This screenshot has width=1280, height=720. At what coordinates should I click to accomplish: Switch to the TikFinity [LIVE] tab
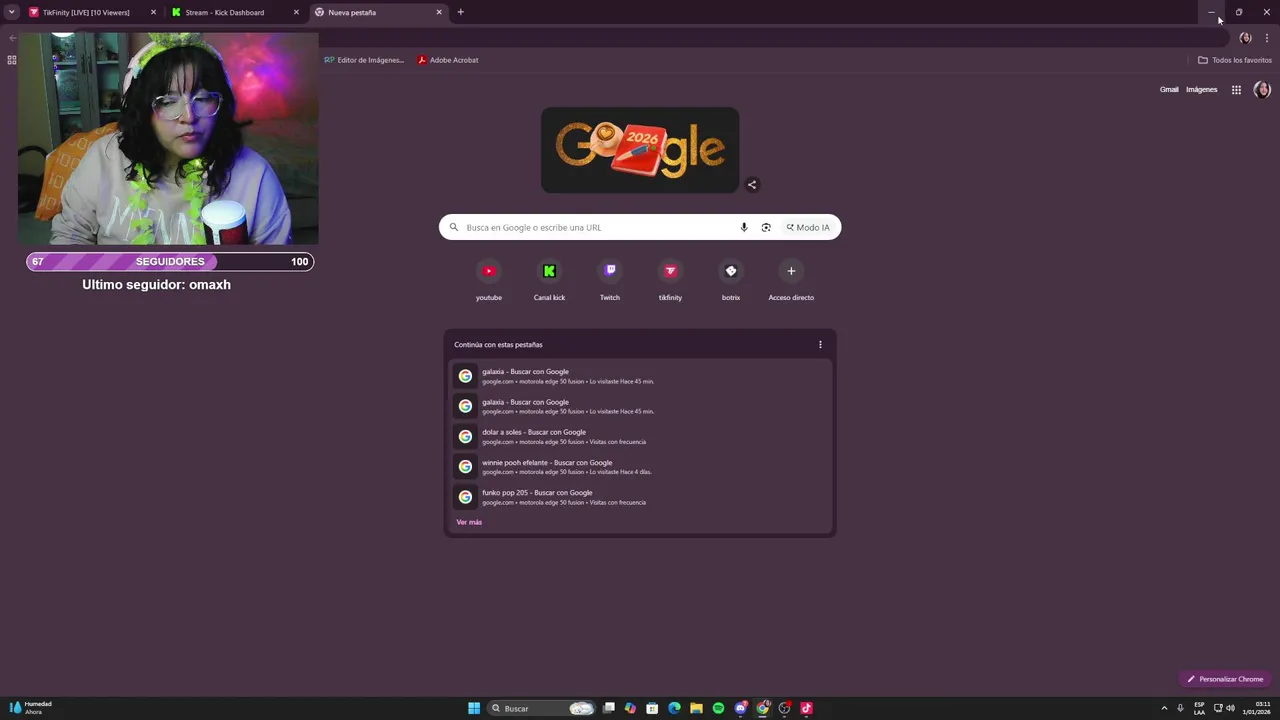click(x=85, y=12)
